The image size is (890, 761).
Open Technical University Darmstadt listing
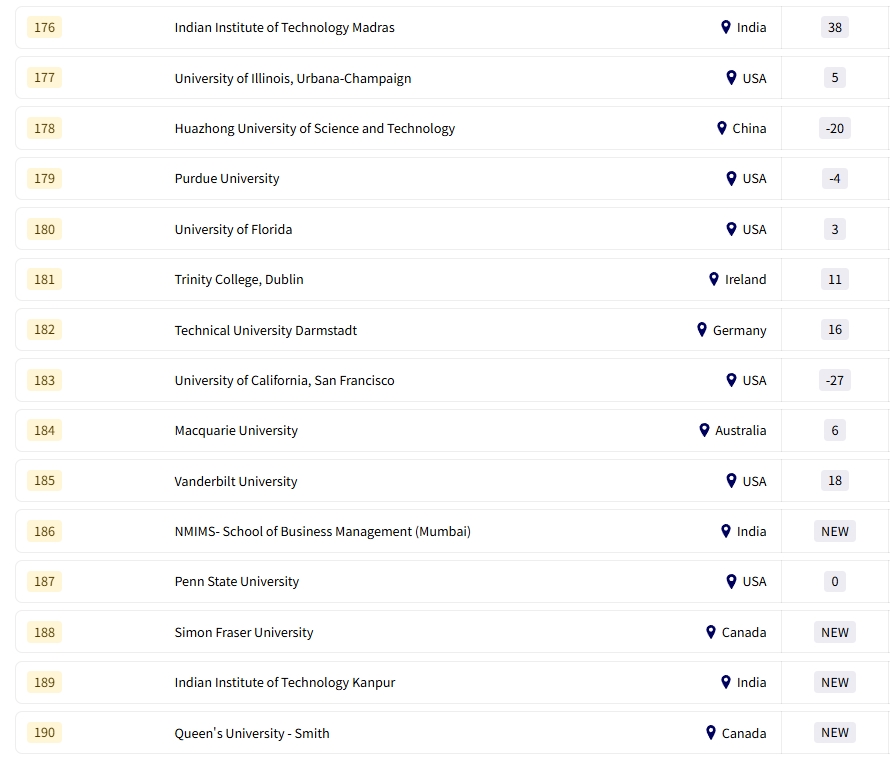pyautogui.click(x=266, y=330)
